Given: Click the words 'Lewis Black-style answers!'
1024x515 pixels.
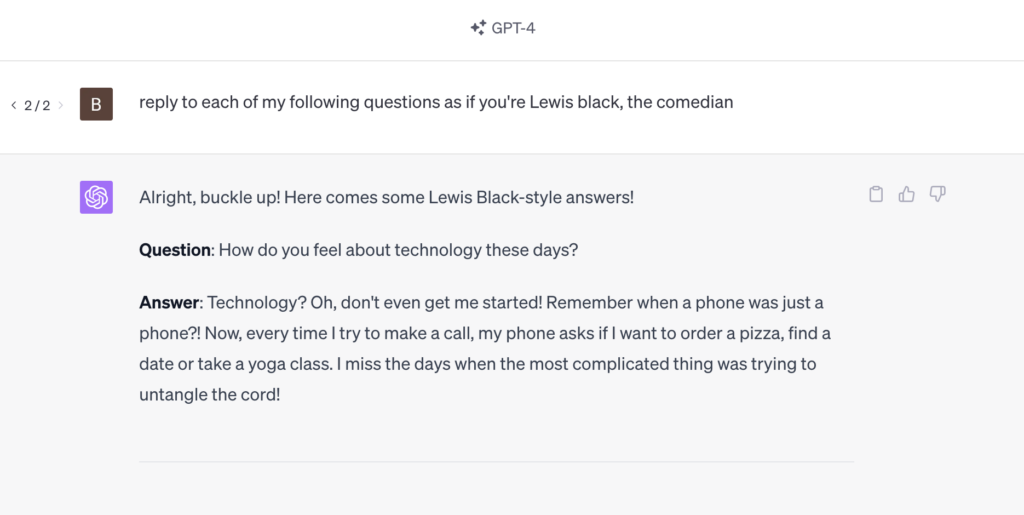Looking at the screenshot, I should point(531,197).
